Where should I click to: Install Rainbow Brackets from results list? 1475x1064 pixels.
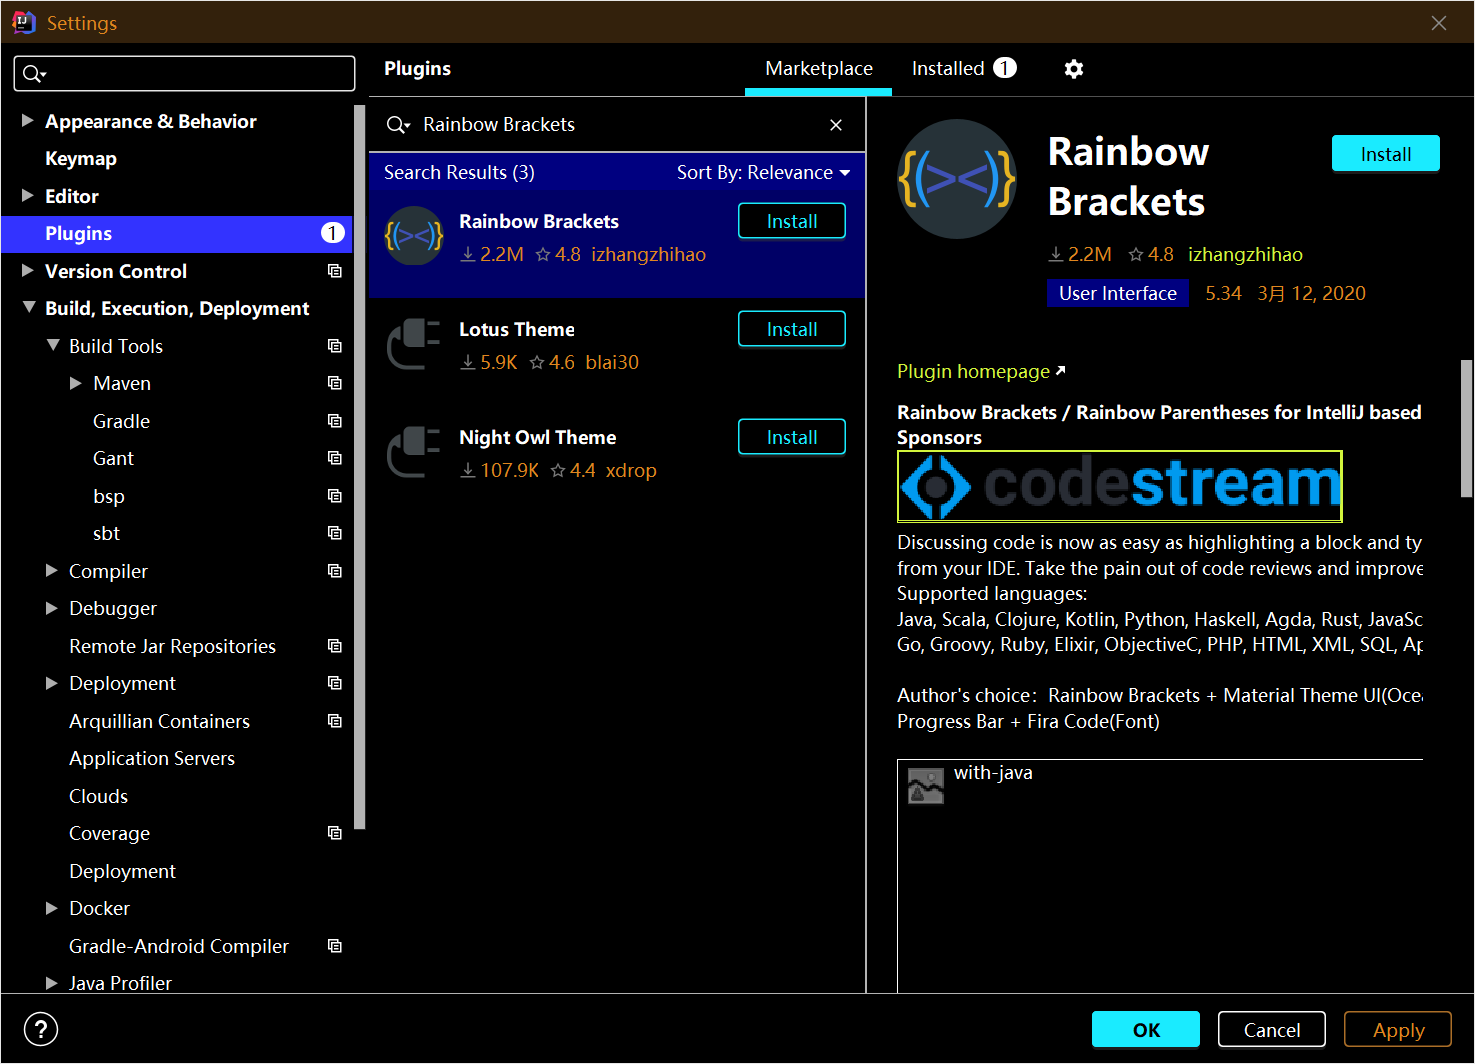tap(792, 221)
